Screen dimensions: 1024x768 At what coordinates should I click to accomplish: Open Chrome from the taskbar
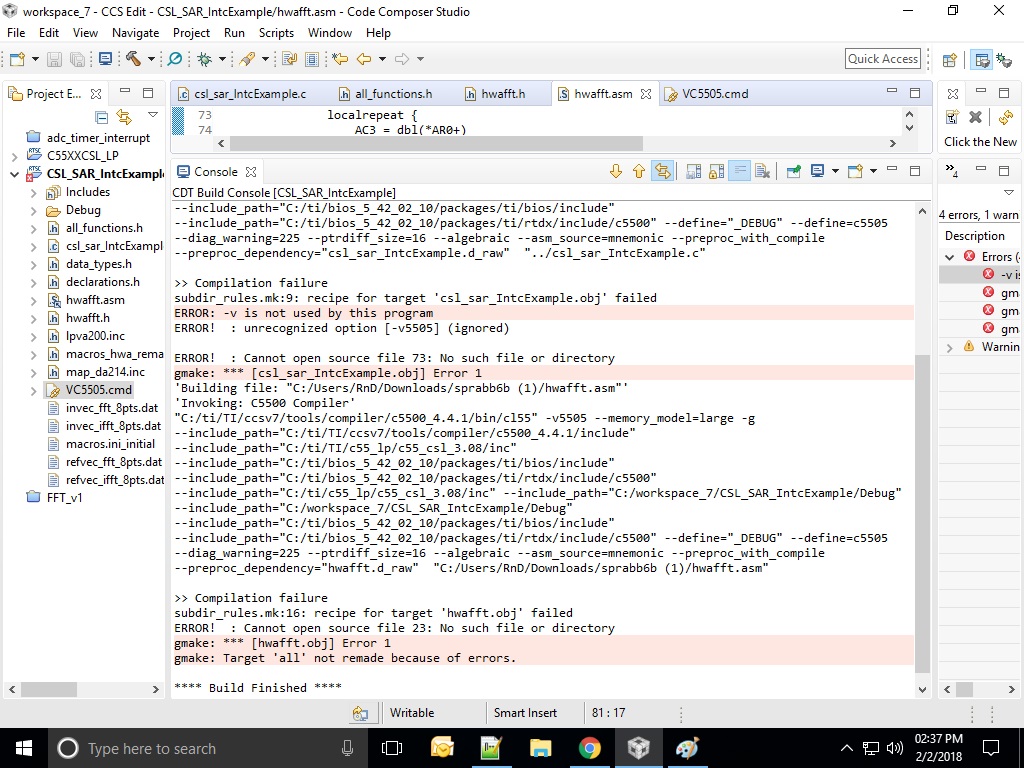click(589, 748)
